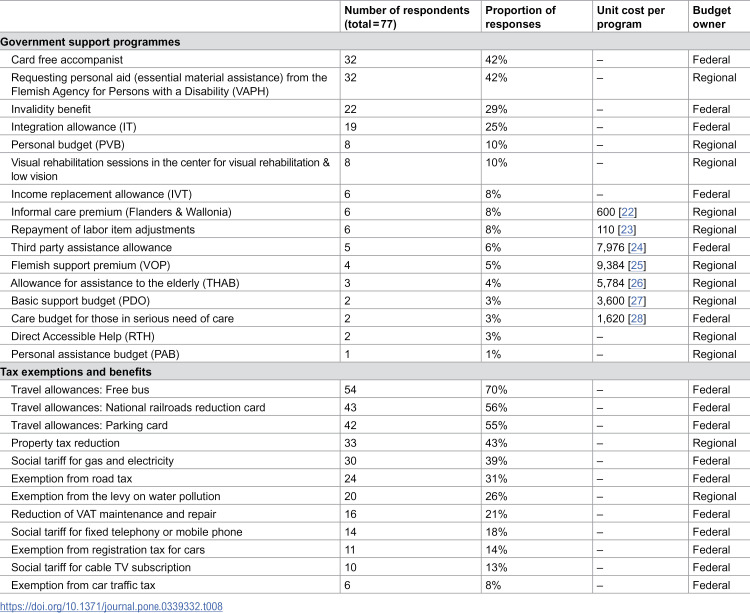
Task: Select the 'Unit cost per program' header
Action: [630, 17]
